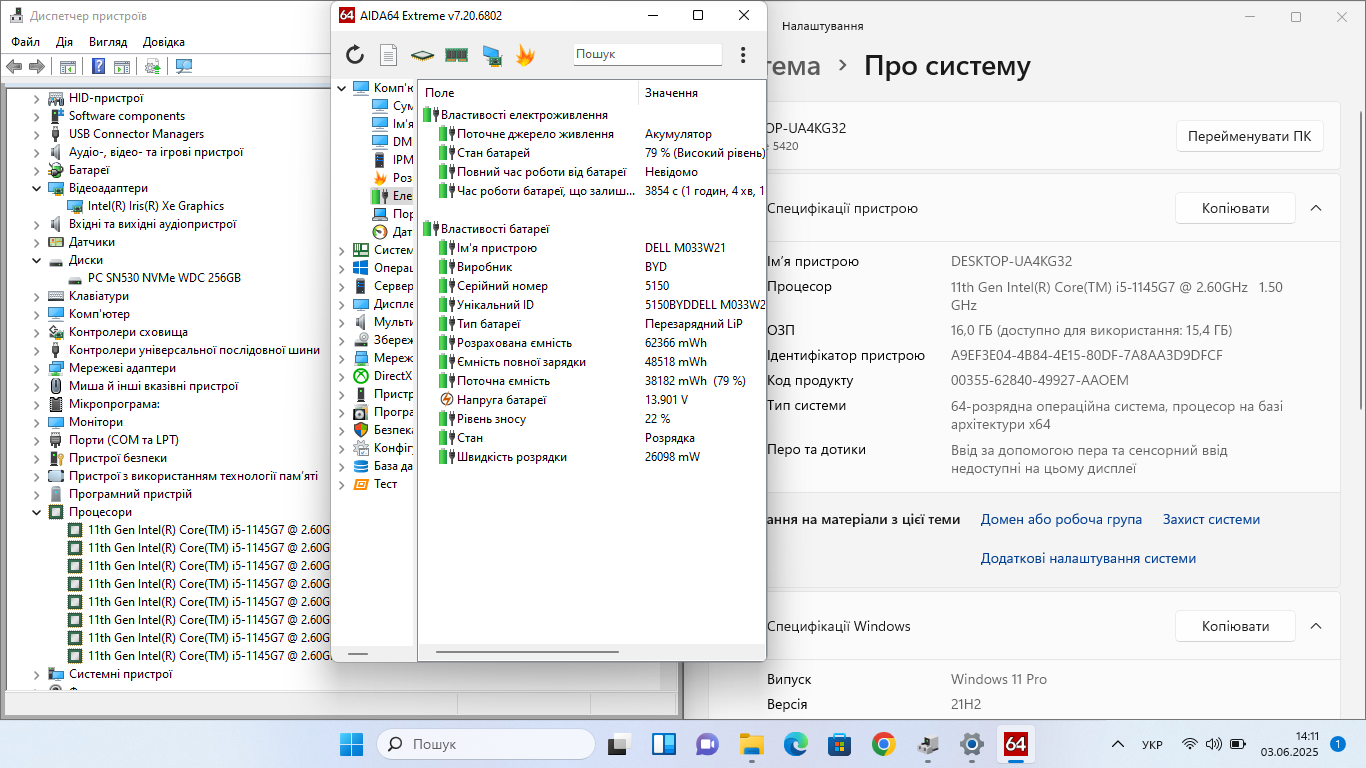Image resolution: width=1366 pixels, height=768 pixels.
Task: Click the Значення column header
Action: pos(702,93)
